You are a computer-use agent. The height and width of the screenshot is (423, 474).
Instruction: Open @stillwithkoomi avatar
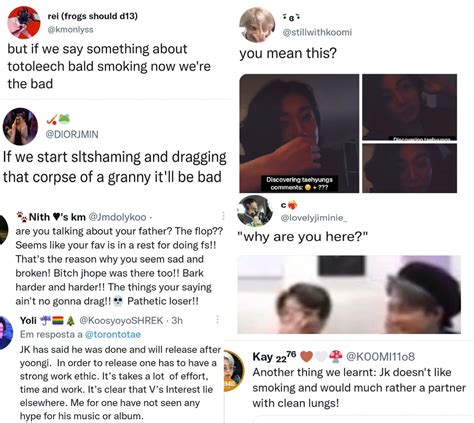[x=257, y=25]
